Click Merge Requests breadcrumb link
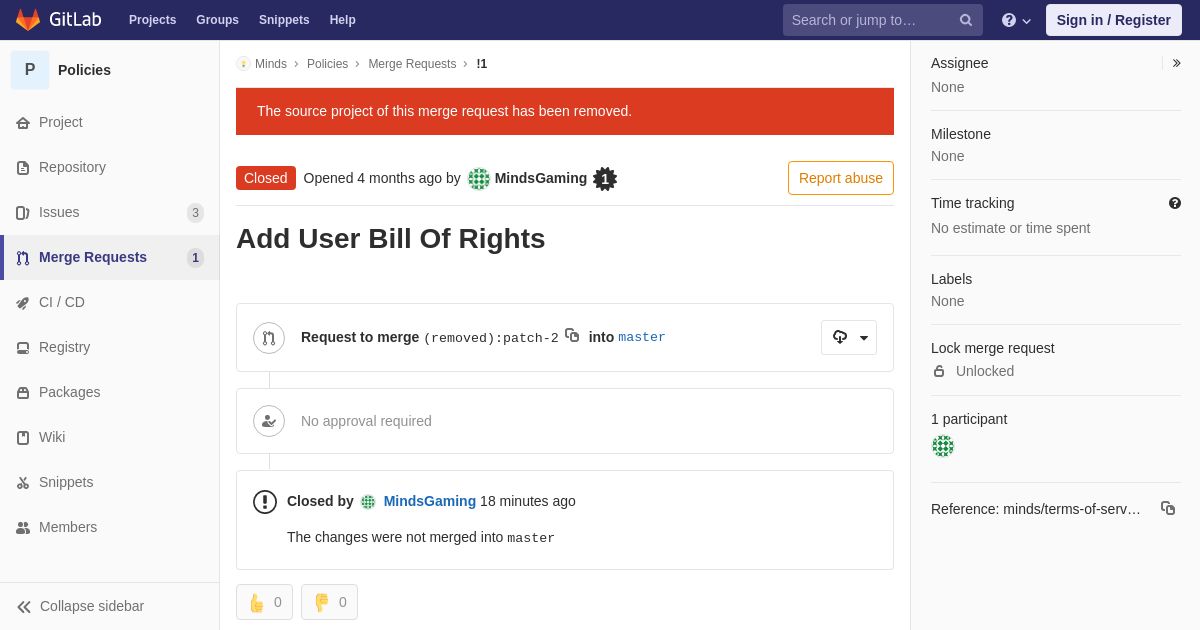This screenshot has height=630, width=1200. 412,64
